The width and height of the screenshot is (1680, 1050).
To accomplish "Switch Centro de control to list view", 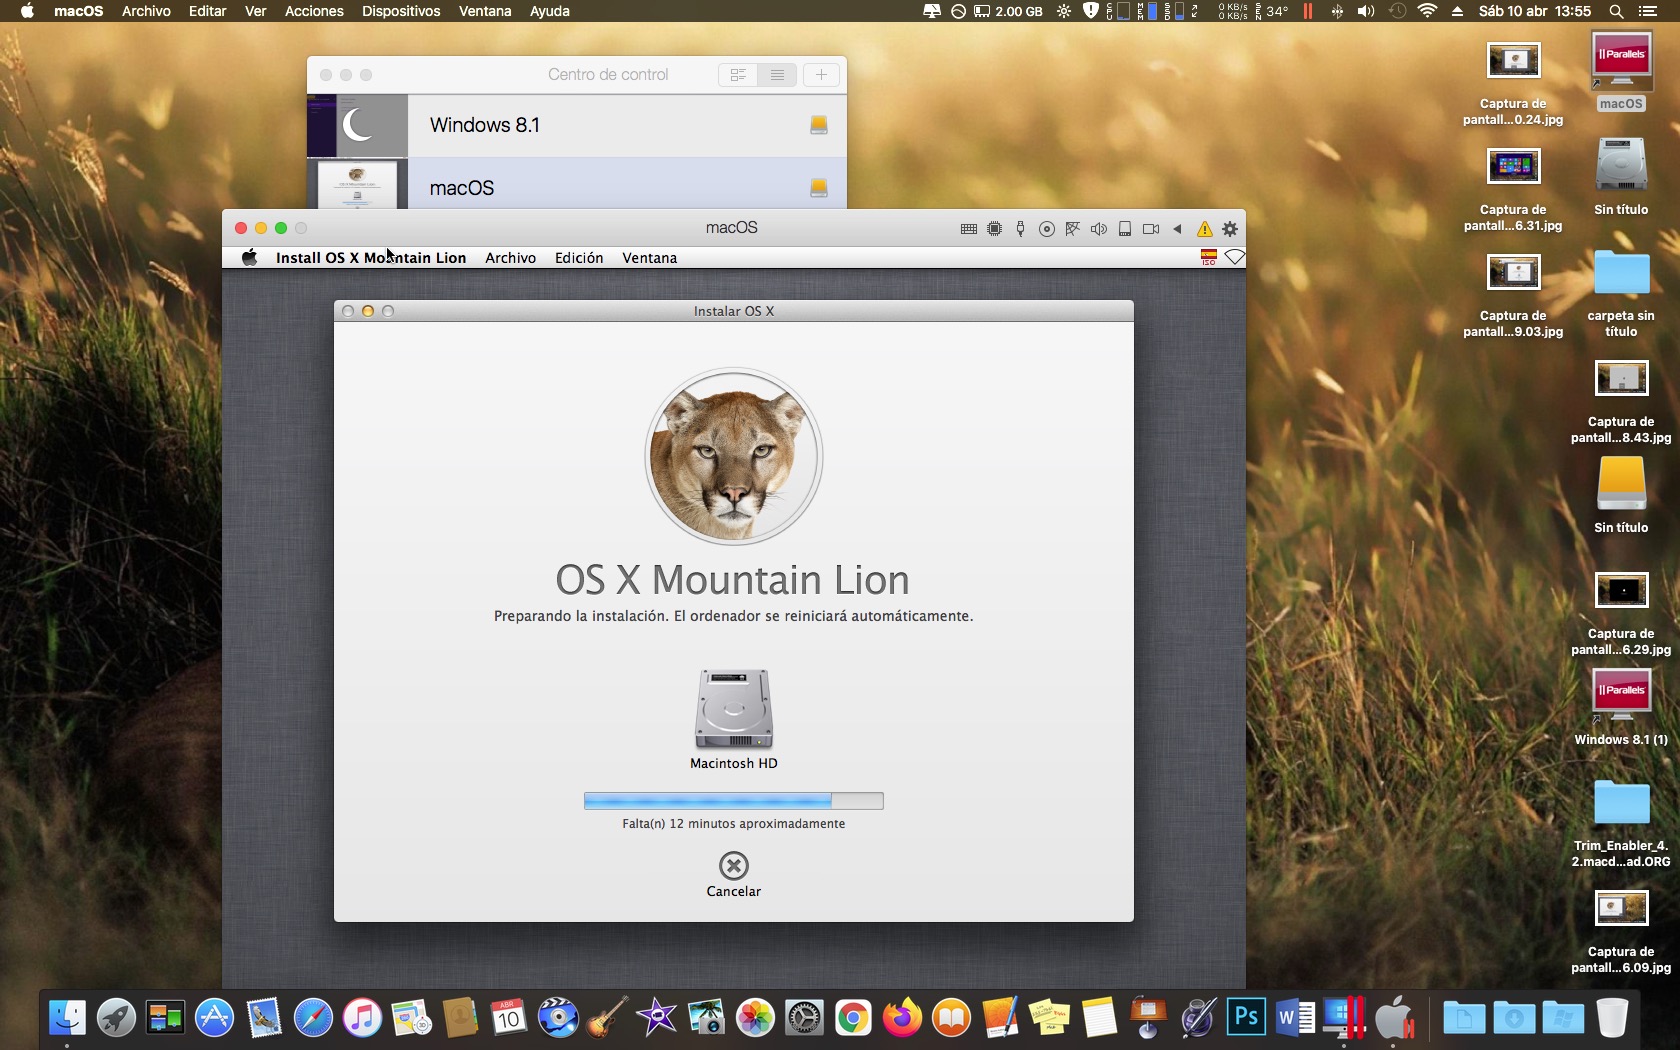I will pos(777,75).
